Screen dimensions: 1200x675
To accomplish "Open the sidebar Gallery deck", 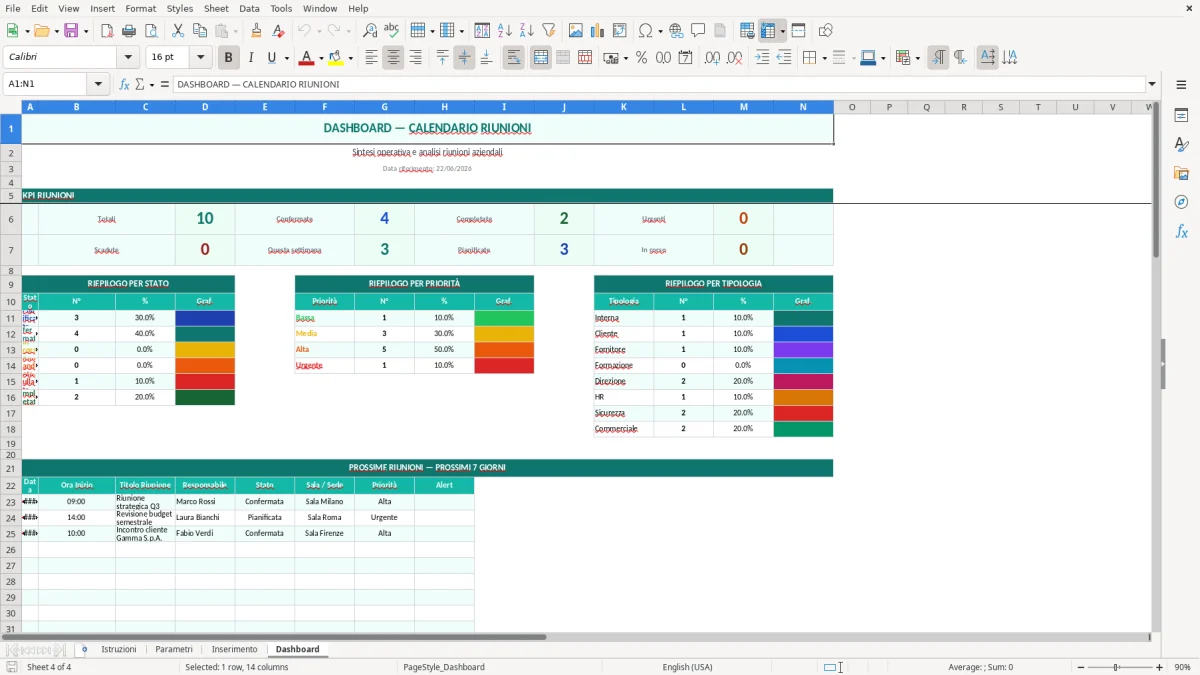I will pyautogui.click(x=1181, y=174).
